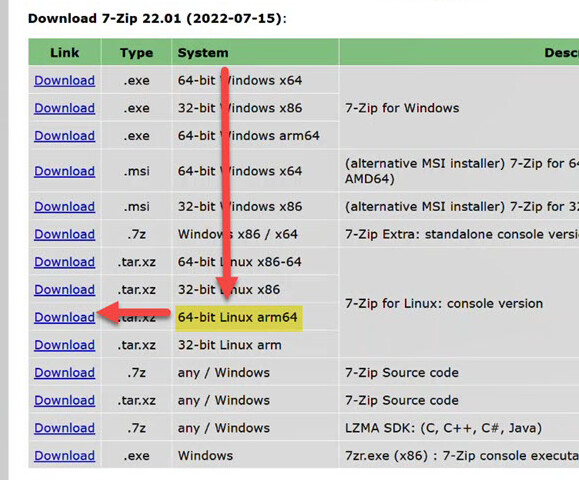This screenshot has width=579, height=480.
Task: Select the highlighted '64-bit Linux arm64' text
Action: pos(237,317)
